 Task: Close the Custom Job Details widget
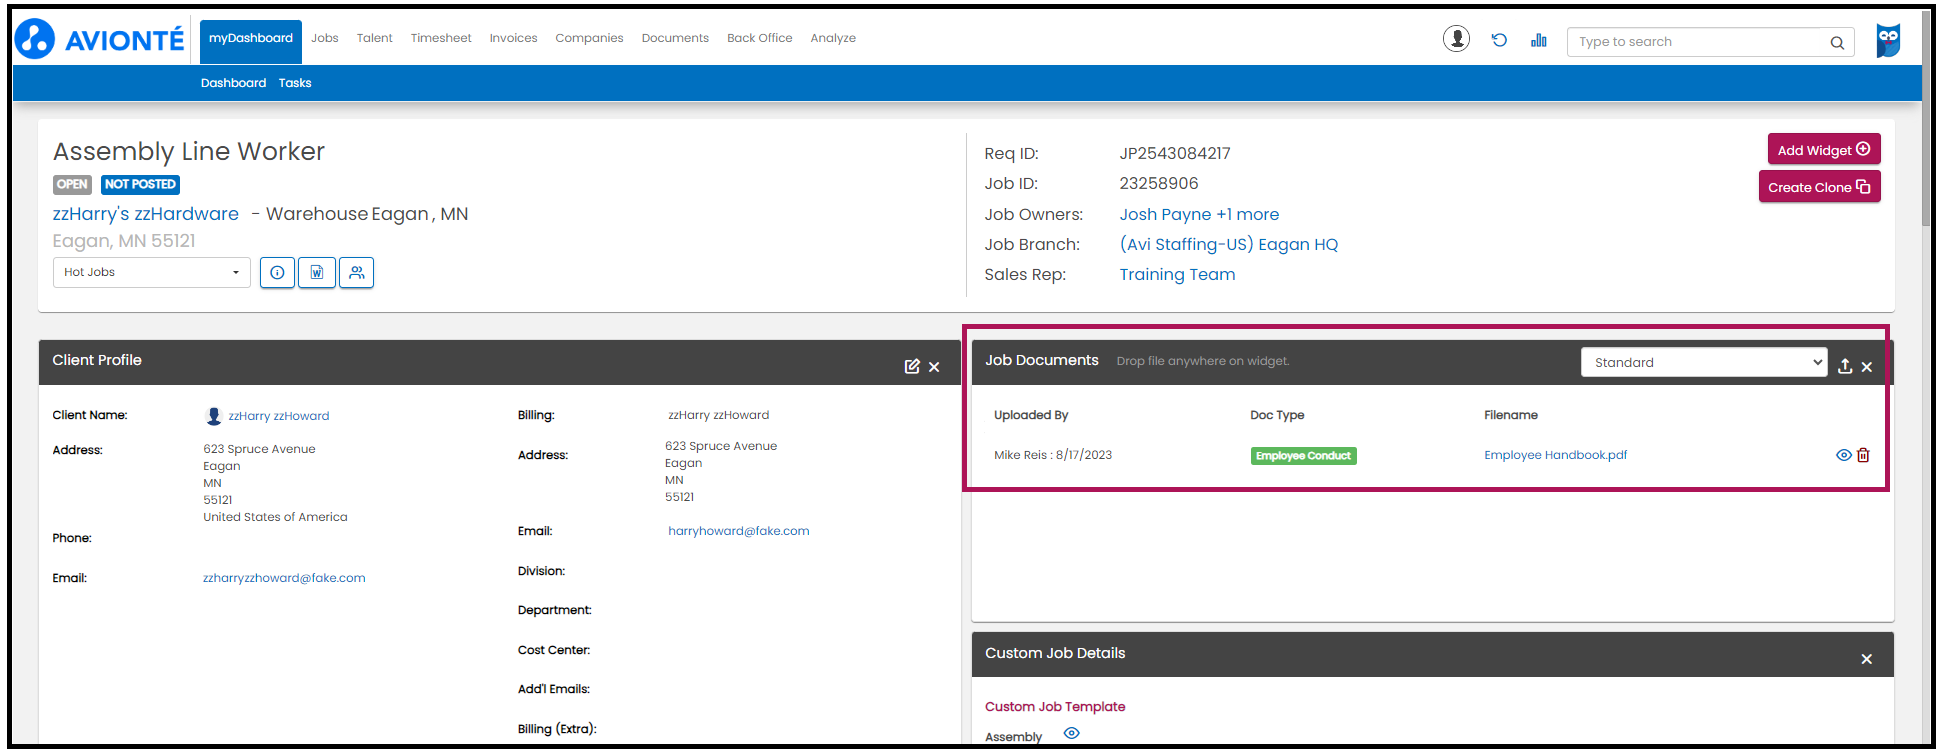1866,659
